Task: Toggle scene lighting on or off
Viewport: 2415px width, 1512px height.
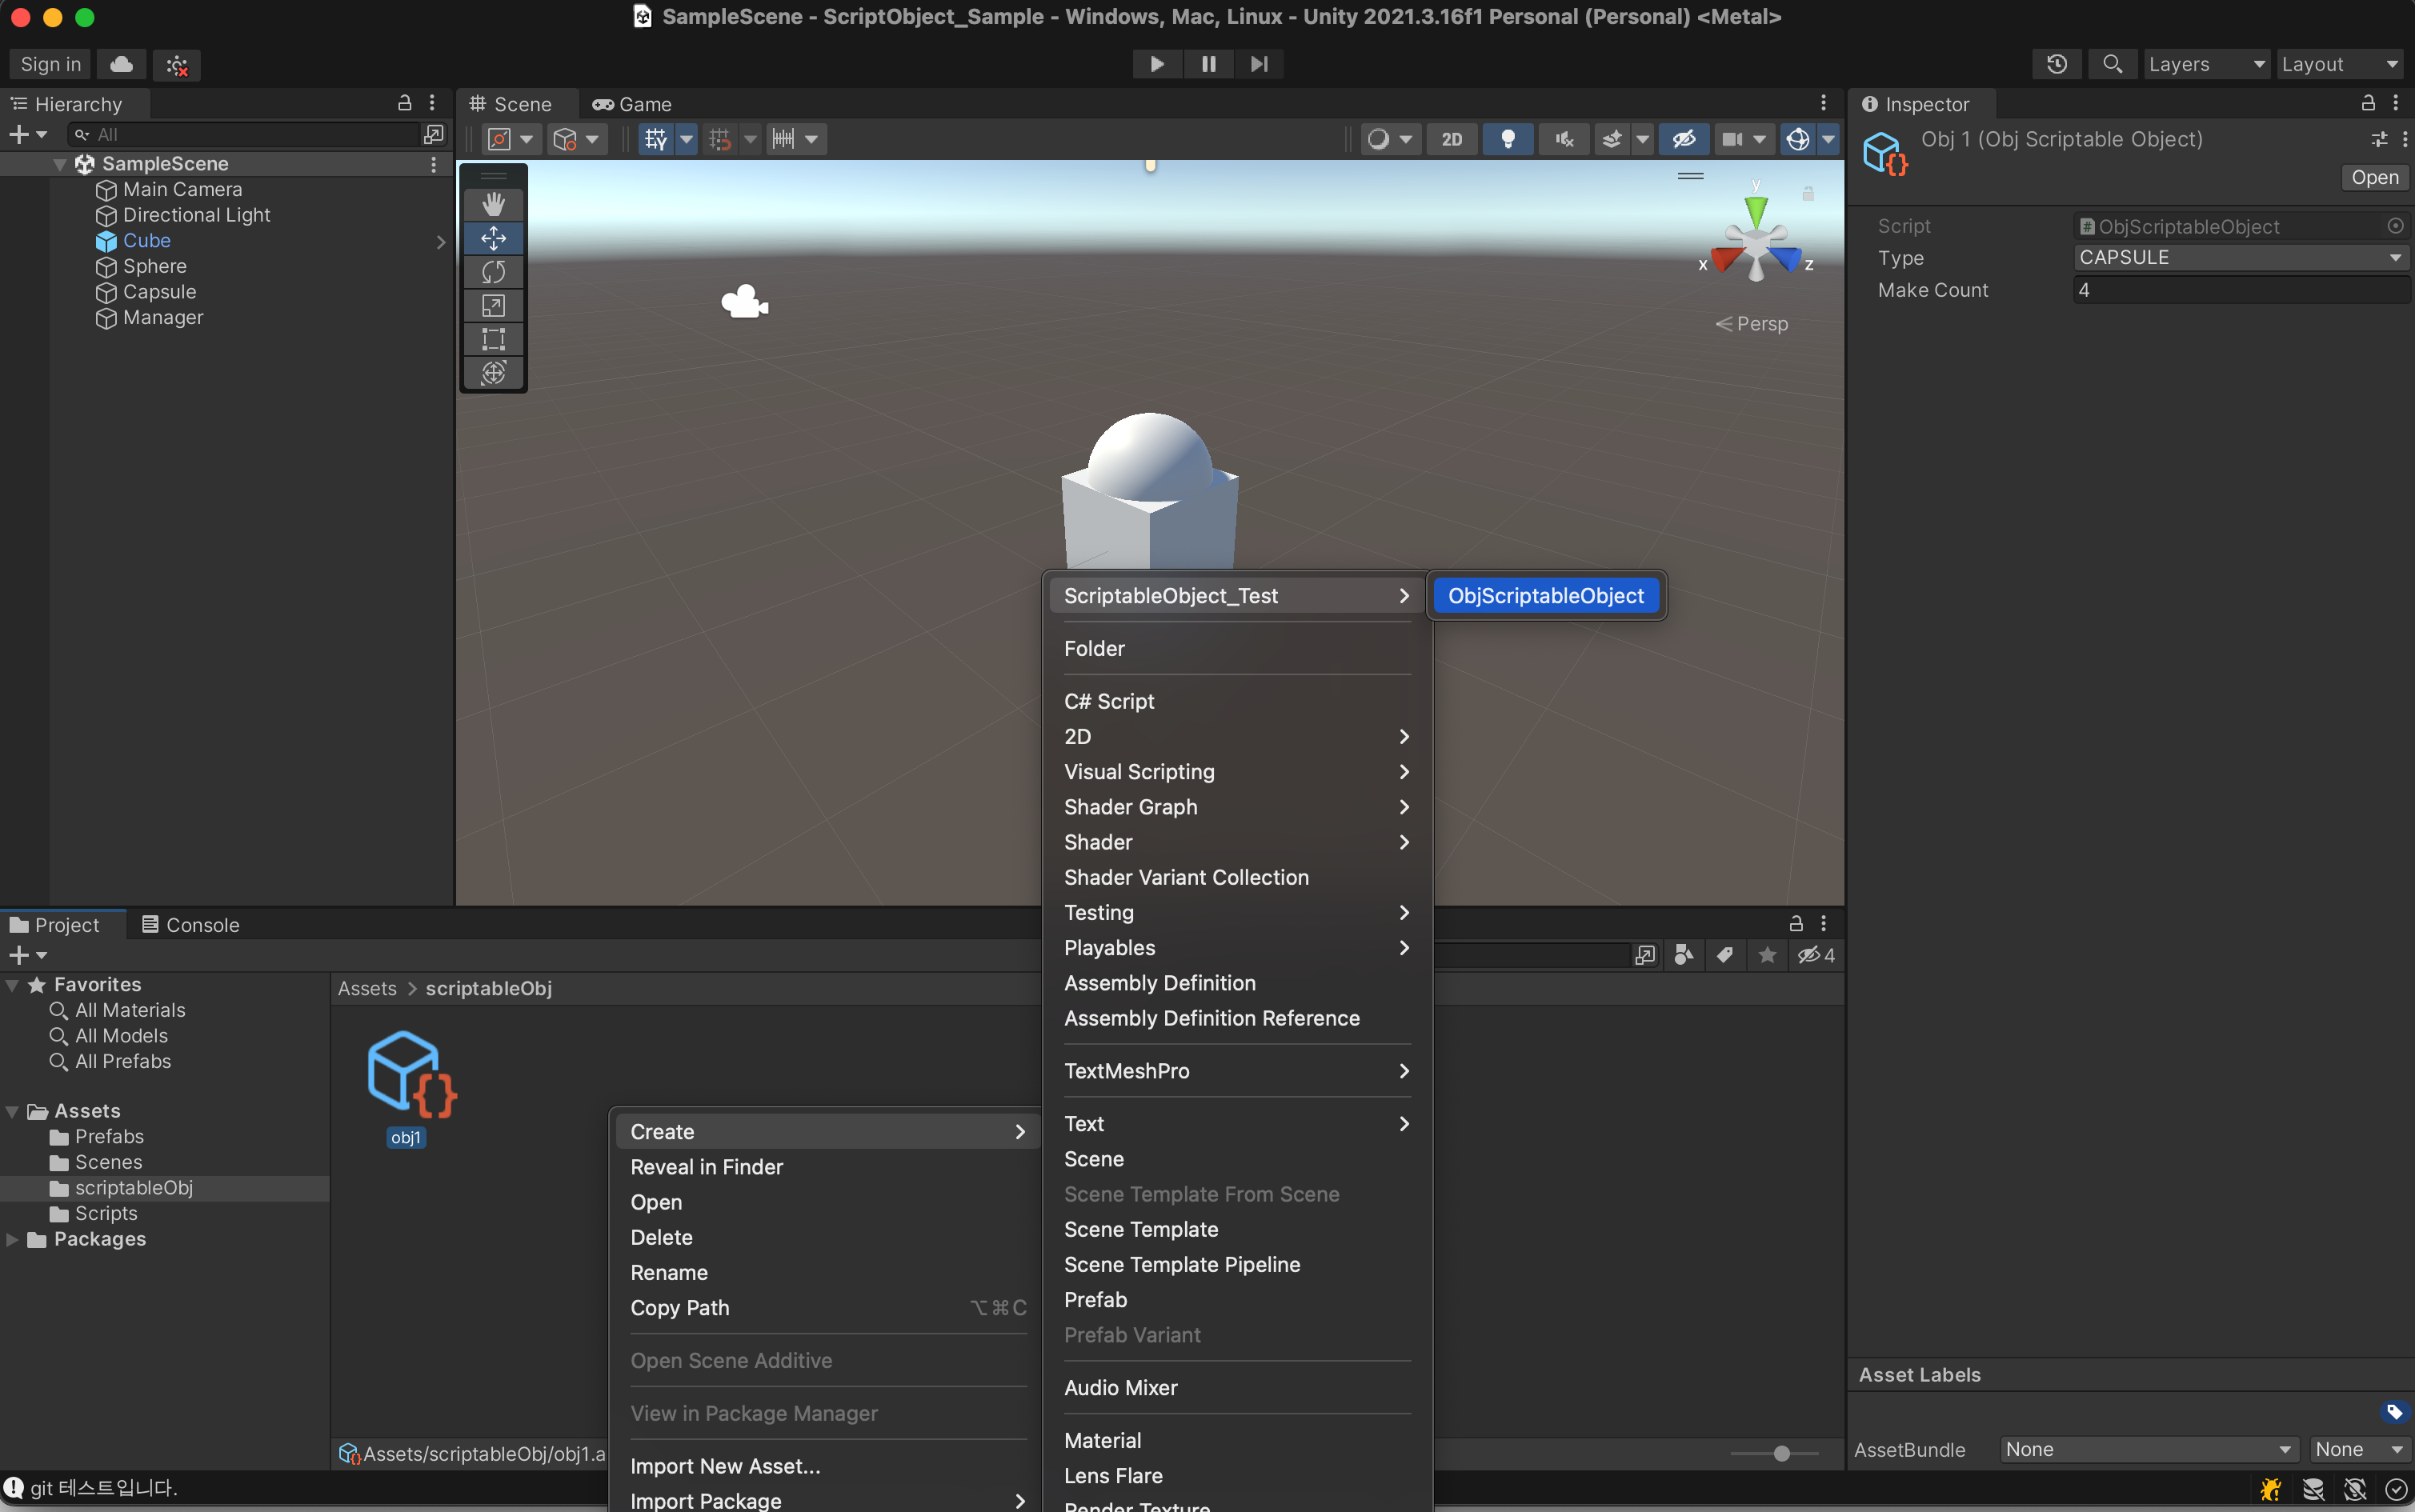Action: pos(1508,139)
